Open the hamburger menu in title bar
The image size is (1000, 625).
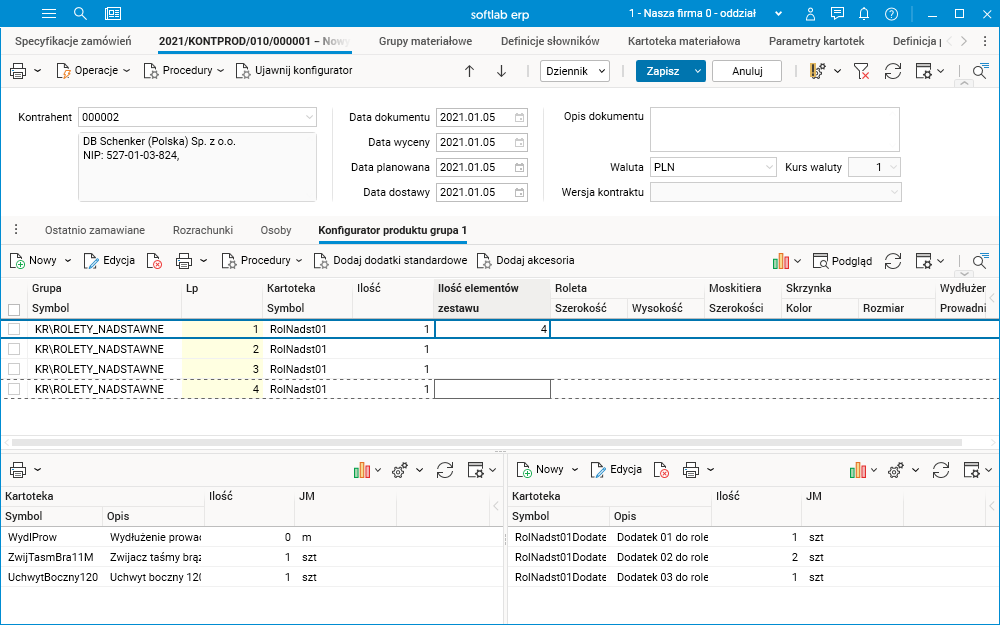[49, 14]
